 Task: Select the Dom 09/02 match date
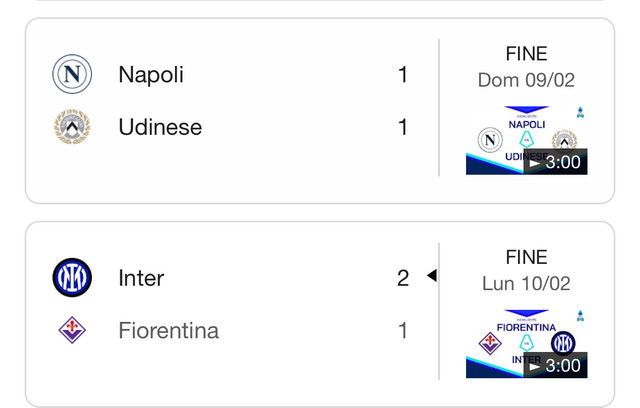pos(527,80)
